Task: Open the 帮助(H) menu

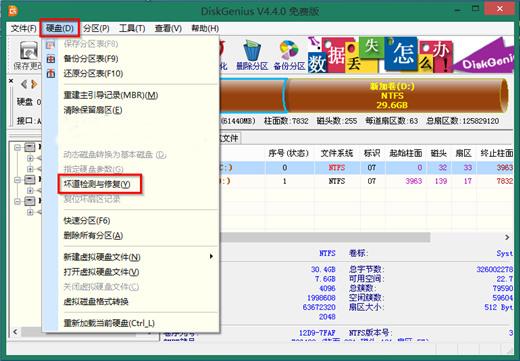Action: 205,28
